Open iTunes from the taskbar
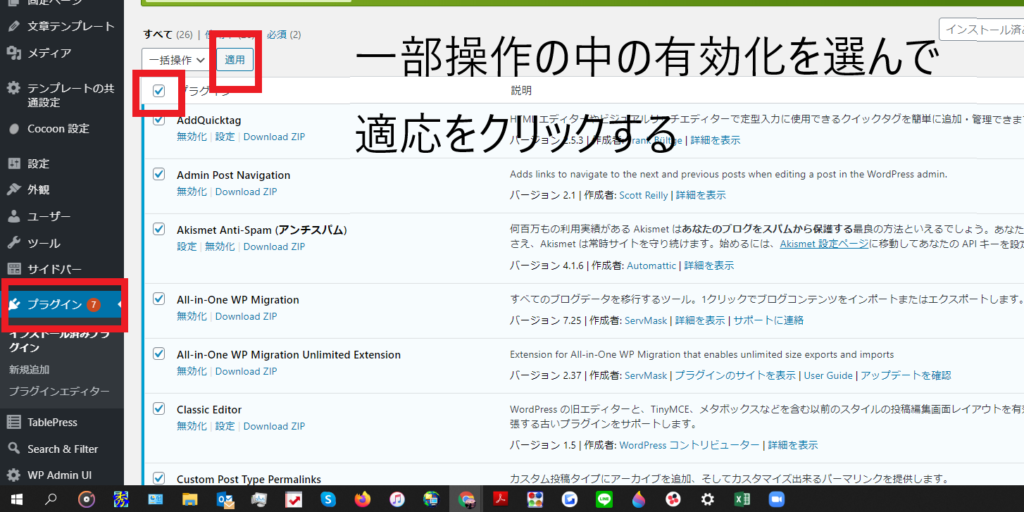Viewport: 1024px width, 512px height. [396, 500]
